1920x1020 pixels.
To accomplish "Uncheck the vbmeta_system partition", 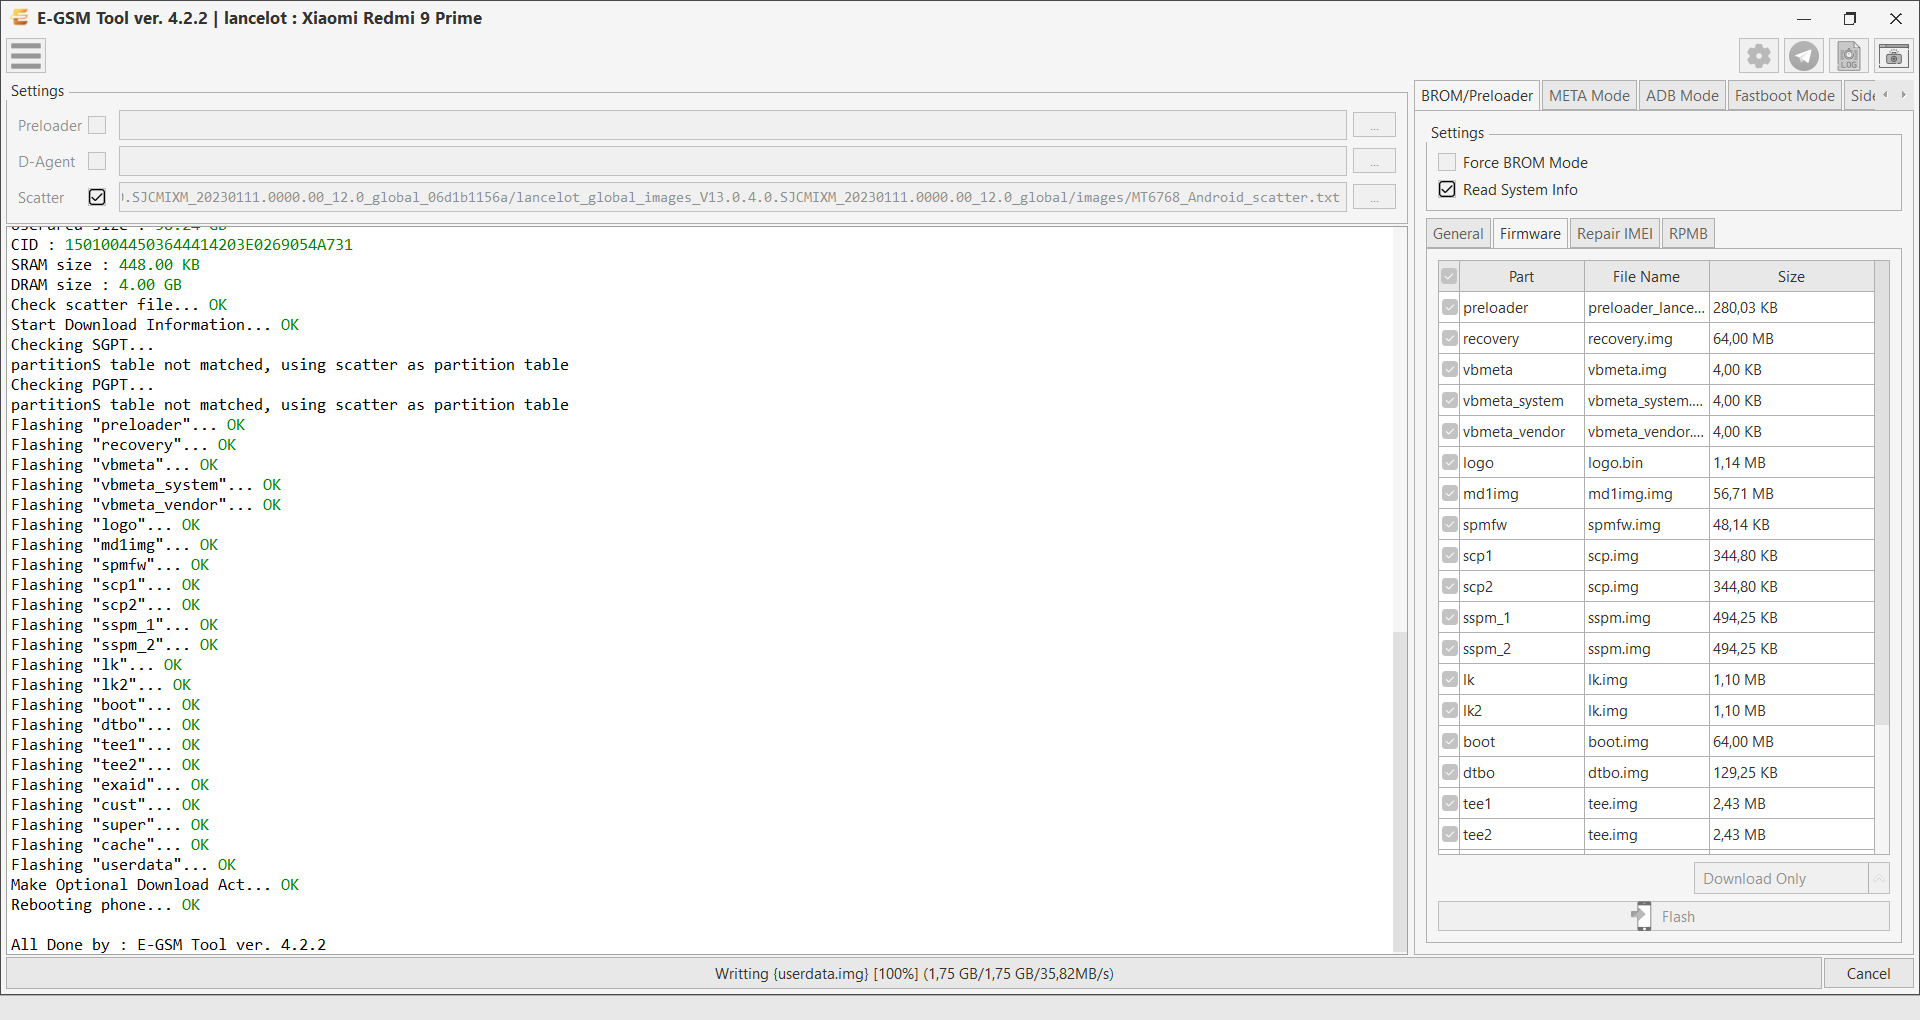I will click(x=1450, y=400).
